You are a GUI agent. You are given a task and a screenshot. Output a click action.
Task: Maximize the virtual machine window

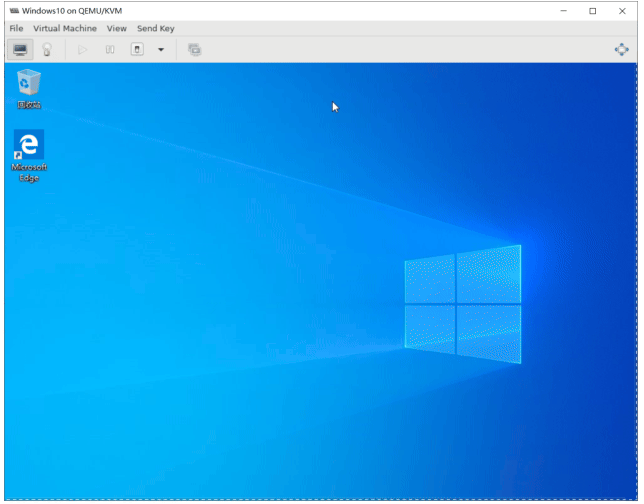(x=592, y=10)
